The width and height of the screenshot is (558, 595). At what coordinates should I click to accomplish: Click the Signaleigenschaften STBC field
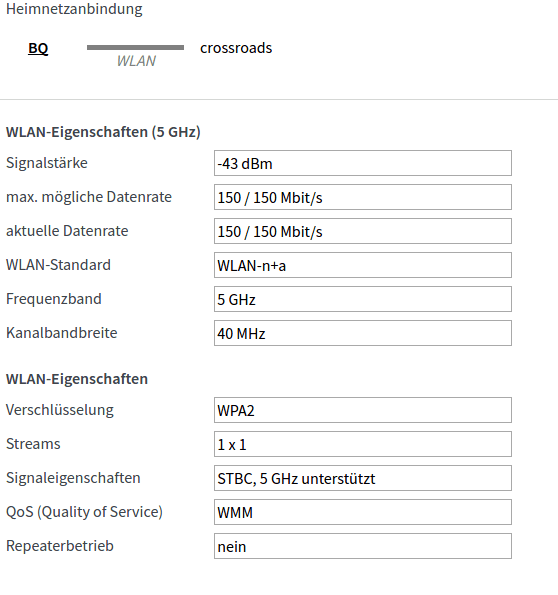[x=363, y=478]
